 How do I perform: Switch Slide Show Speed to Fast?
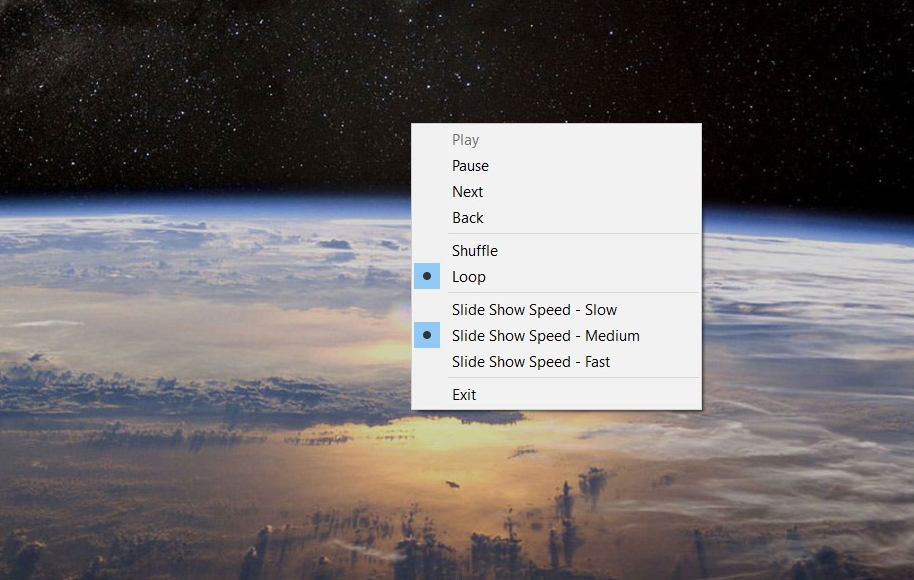pyautogui.click(x=556, y=362)
